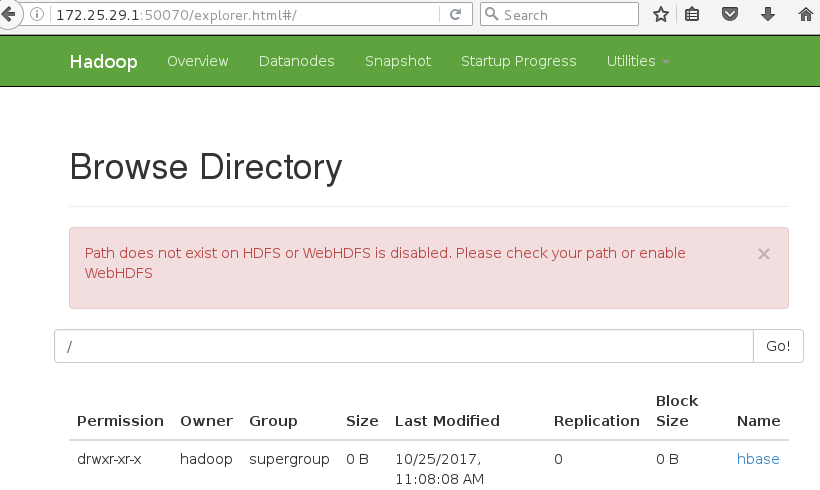Select the 10/25/2017 last modified cell
The height and width of the screenshot is (490, 820).
[x=439, y=469]
